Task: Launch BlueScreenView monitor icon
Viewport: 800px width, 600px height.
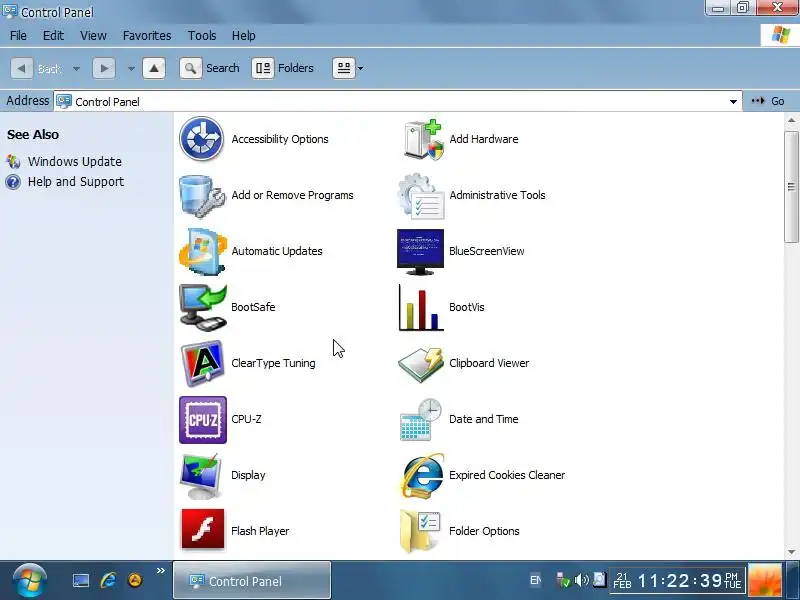Action: tap(420, 252)
